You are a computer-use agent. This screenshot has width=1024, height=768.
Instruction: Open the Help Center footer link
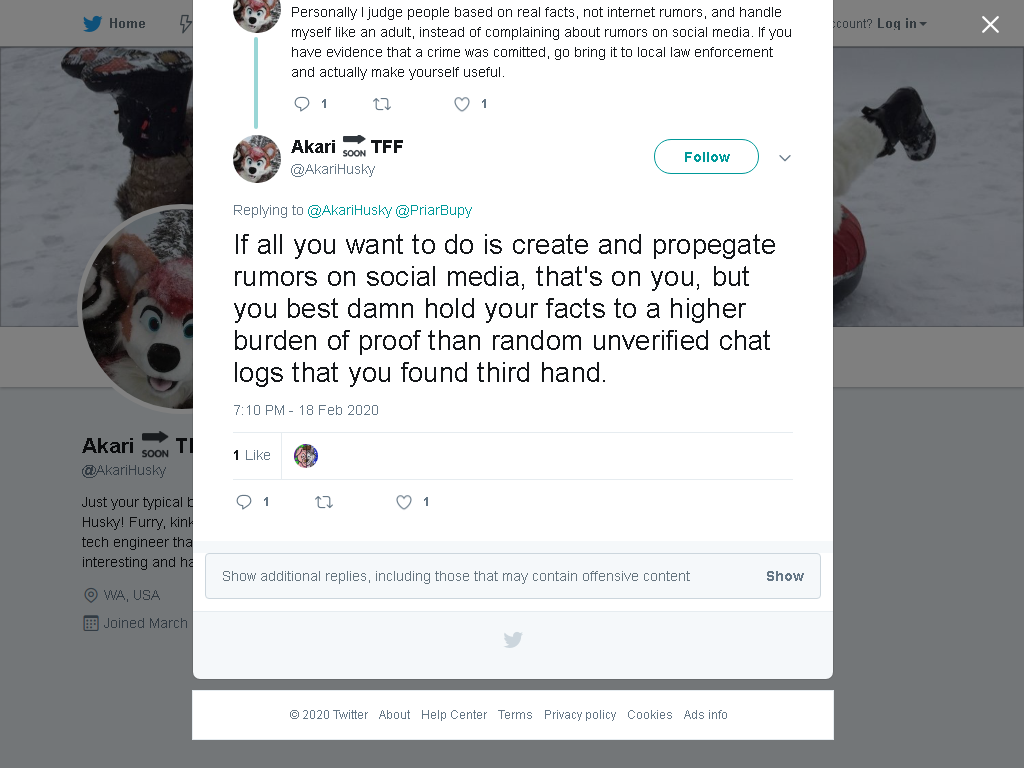click(x=454, y=714)
